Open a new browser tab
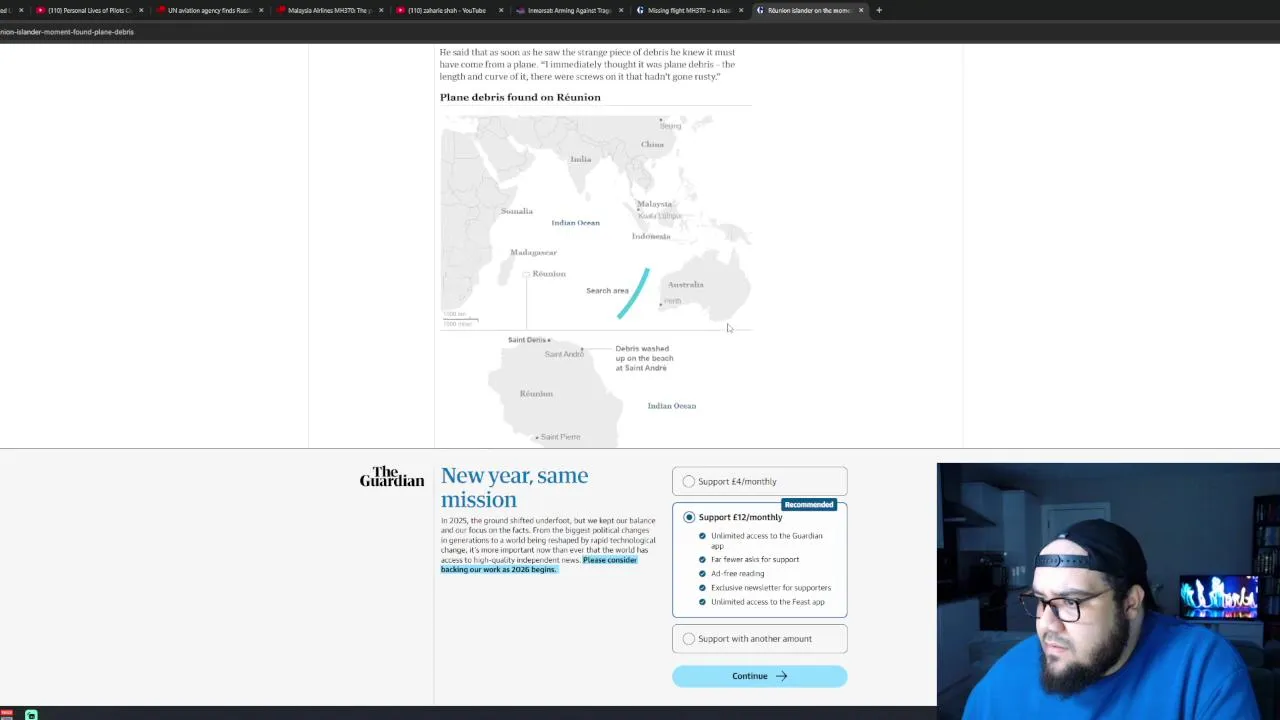1280x720 pixels. (x=879, y=10)
